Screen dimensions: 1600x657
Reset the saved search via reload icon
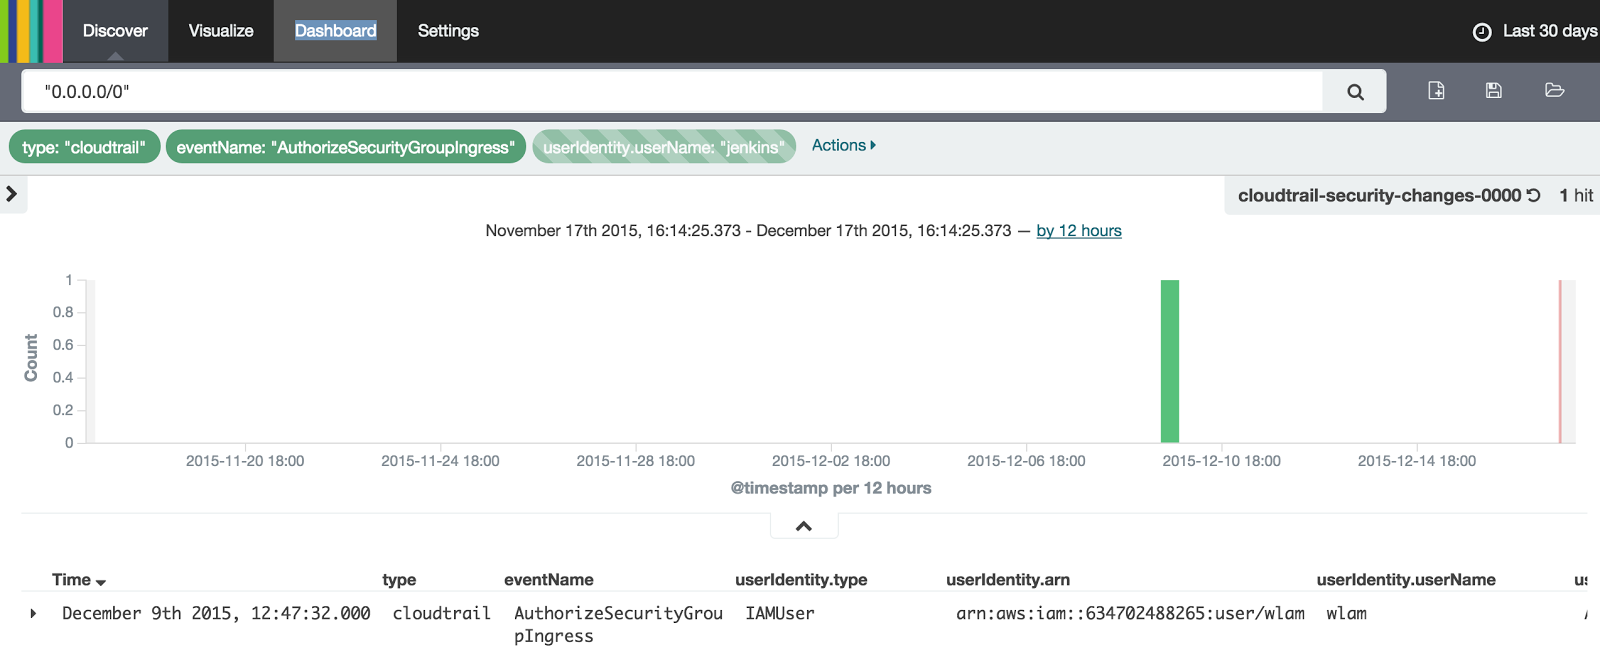[1533, 195]
